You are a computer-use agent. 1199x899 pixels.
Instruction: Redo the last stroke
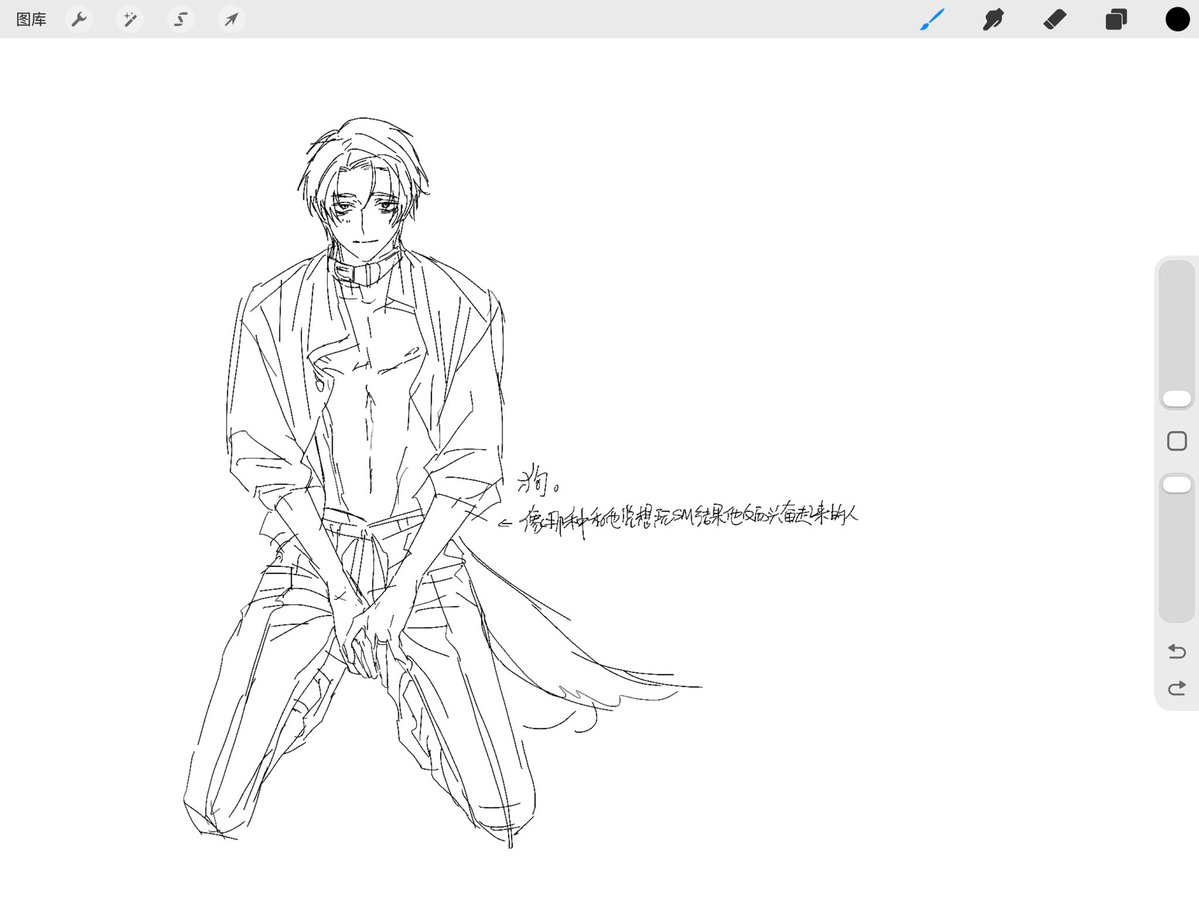pos(1177,688)
